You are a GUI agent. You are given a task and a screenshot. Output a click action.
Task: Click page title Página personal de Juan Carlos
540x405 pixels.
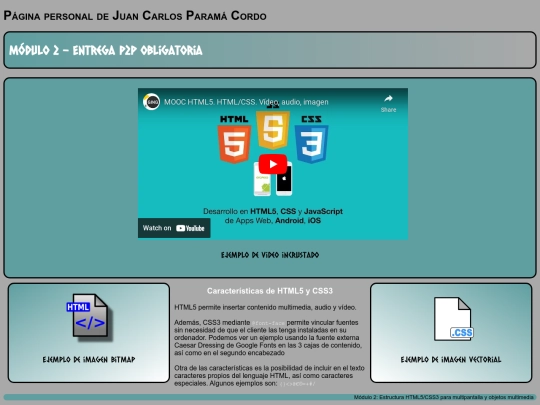(x=135, y=16)
